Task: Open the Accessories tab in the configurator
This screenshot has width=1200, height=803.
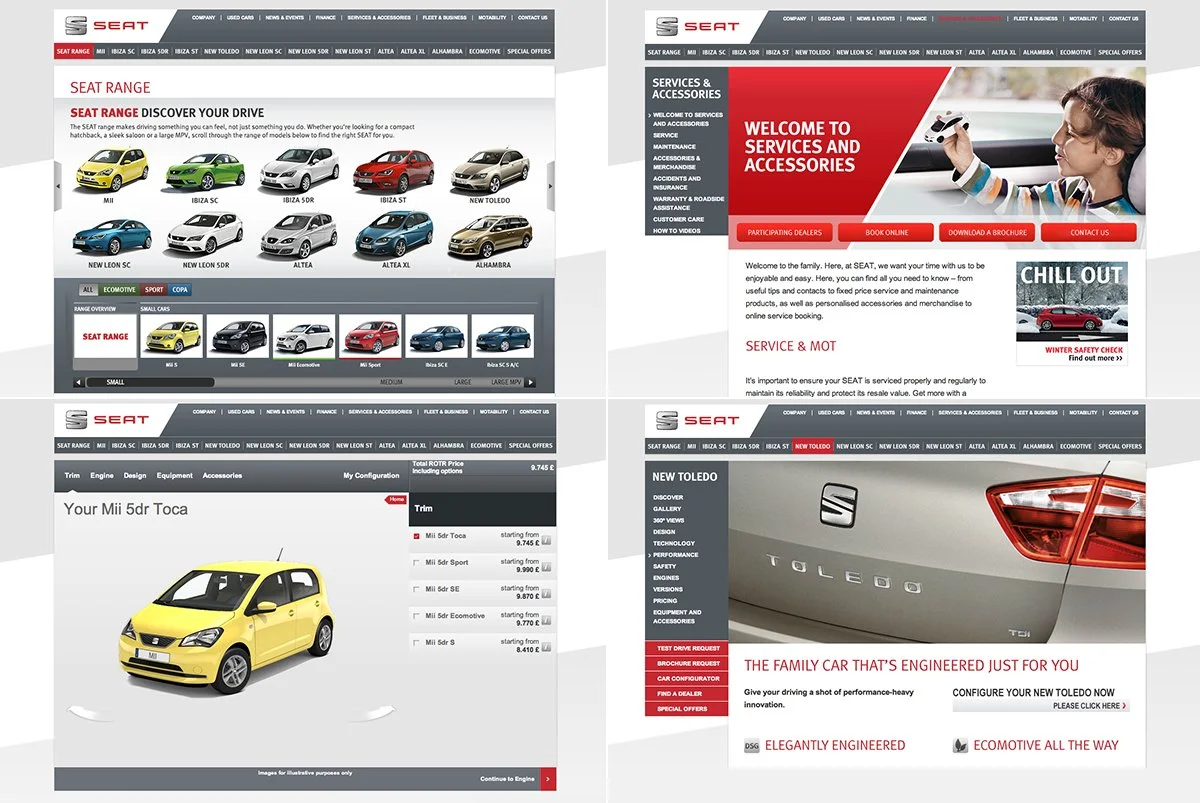Action: pos(222,476)
